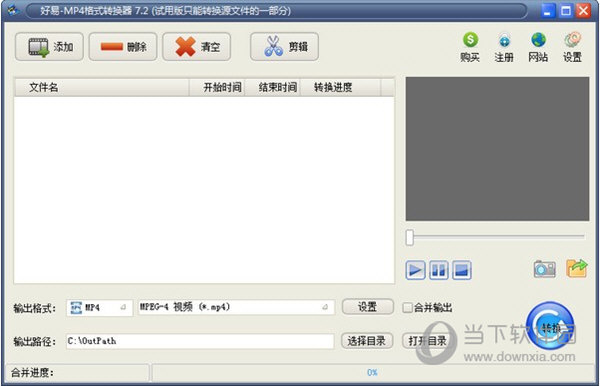Clear the list with 清空
Screen dimensions: 600x386
(196, 47)
